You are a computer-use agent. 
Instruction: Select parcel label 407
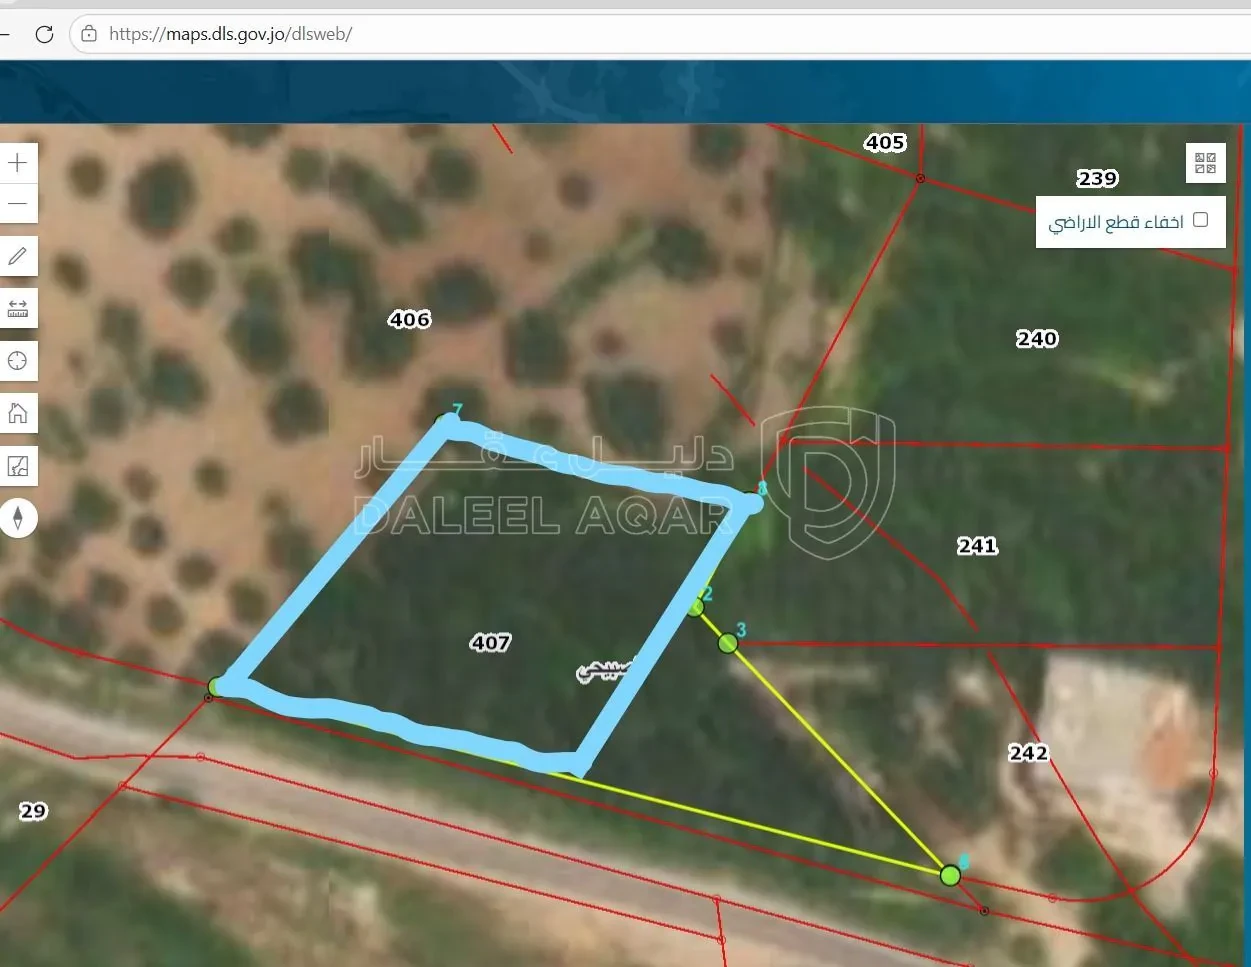pos(491,642)
